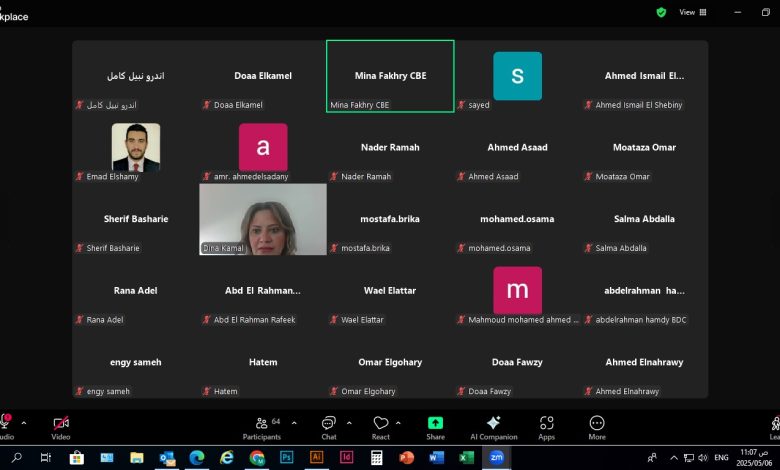Select the mostafa.brika participant name
This screenshot has width=780, height=470.
pos(390,219)
